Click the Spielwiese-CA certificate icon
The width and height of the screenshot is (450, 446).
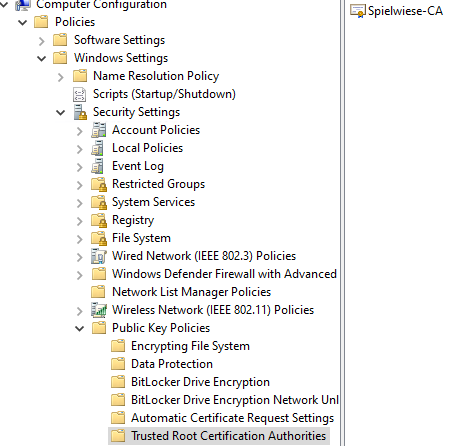[358, 11]
